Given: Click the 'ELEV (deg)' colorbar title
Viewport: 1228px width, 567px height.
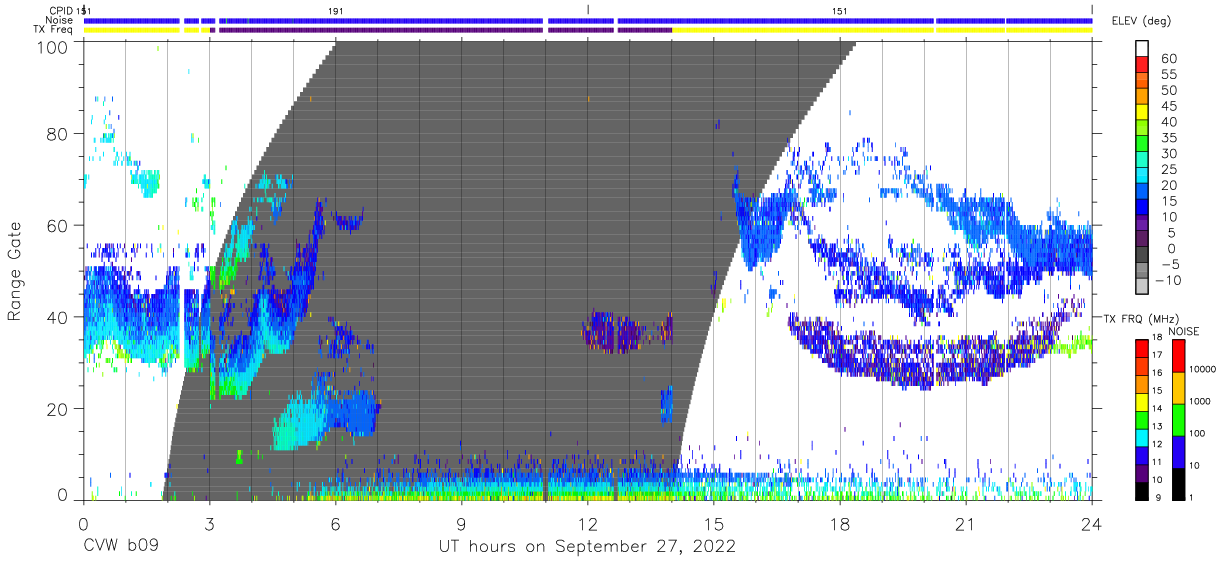Looking at the screenshot, I should 1140,20.
